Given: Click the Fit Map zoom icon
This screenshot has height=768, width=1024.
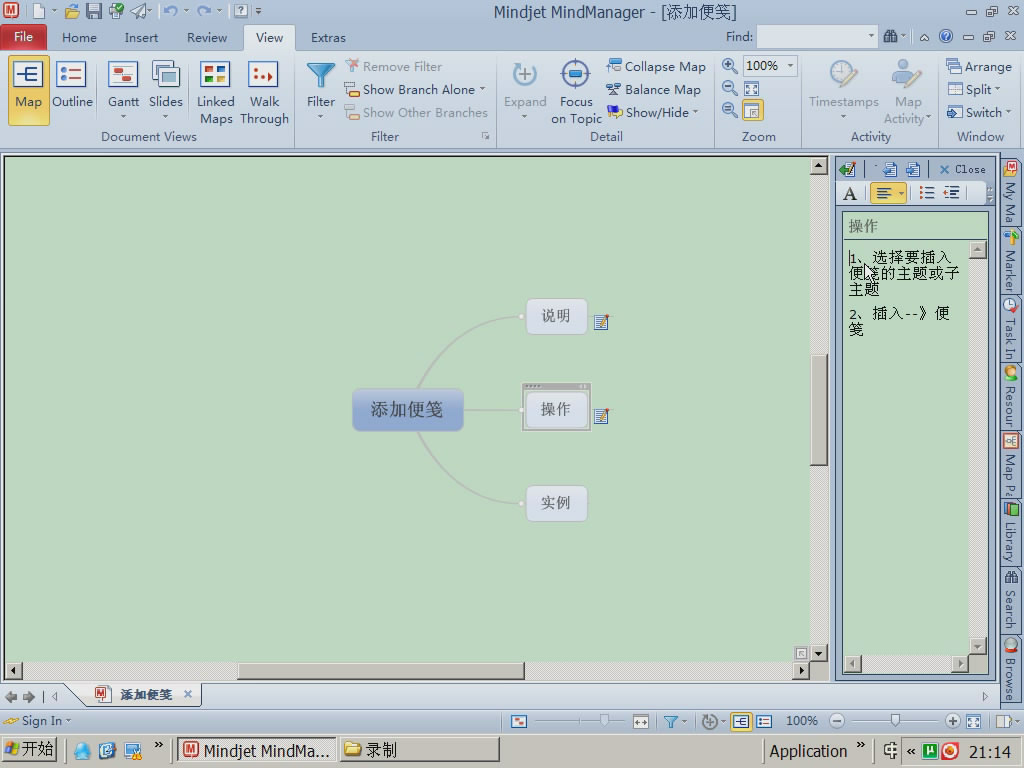Looking at the screenshot, I should click(752, 88).
